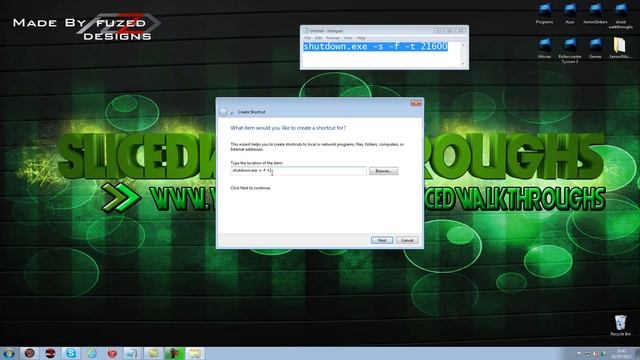
Task: Open the Notepad Format menu
Action: pos(333,38)
